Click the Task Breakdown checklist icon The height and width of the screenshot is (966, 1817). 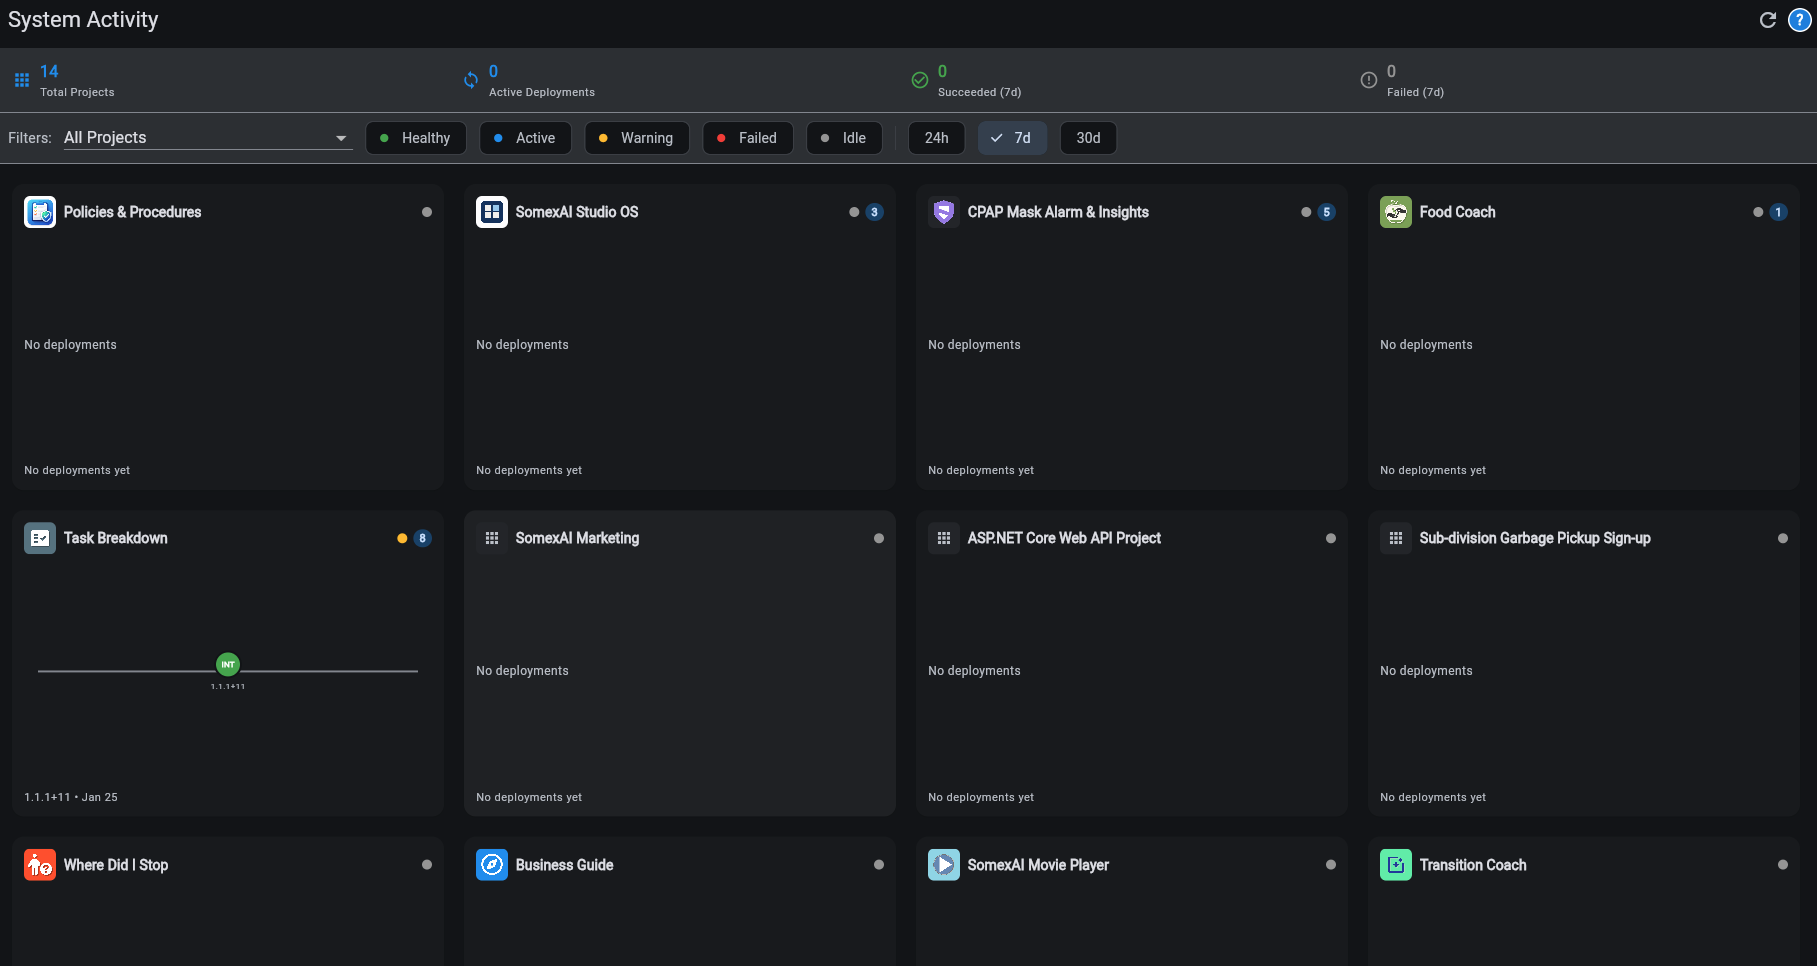[x=40, y=537]
